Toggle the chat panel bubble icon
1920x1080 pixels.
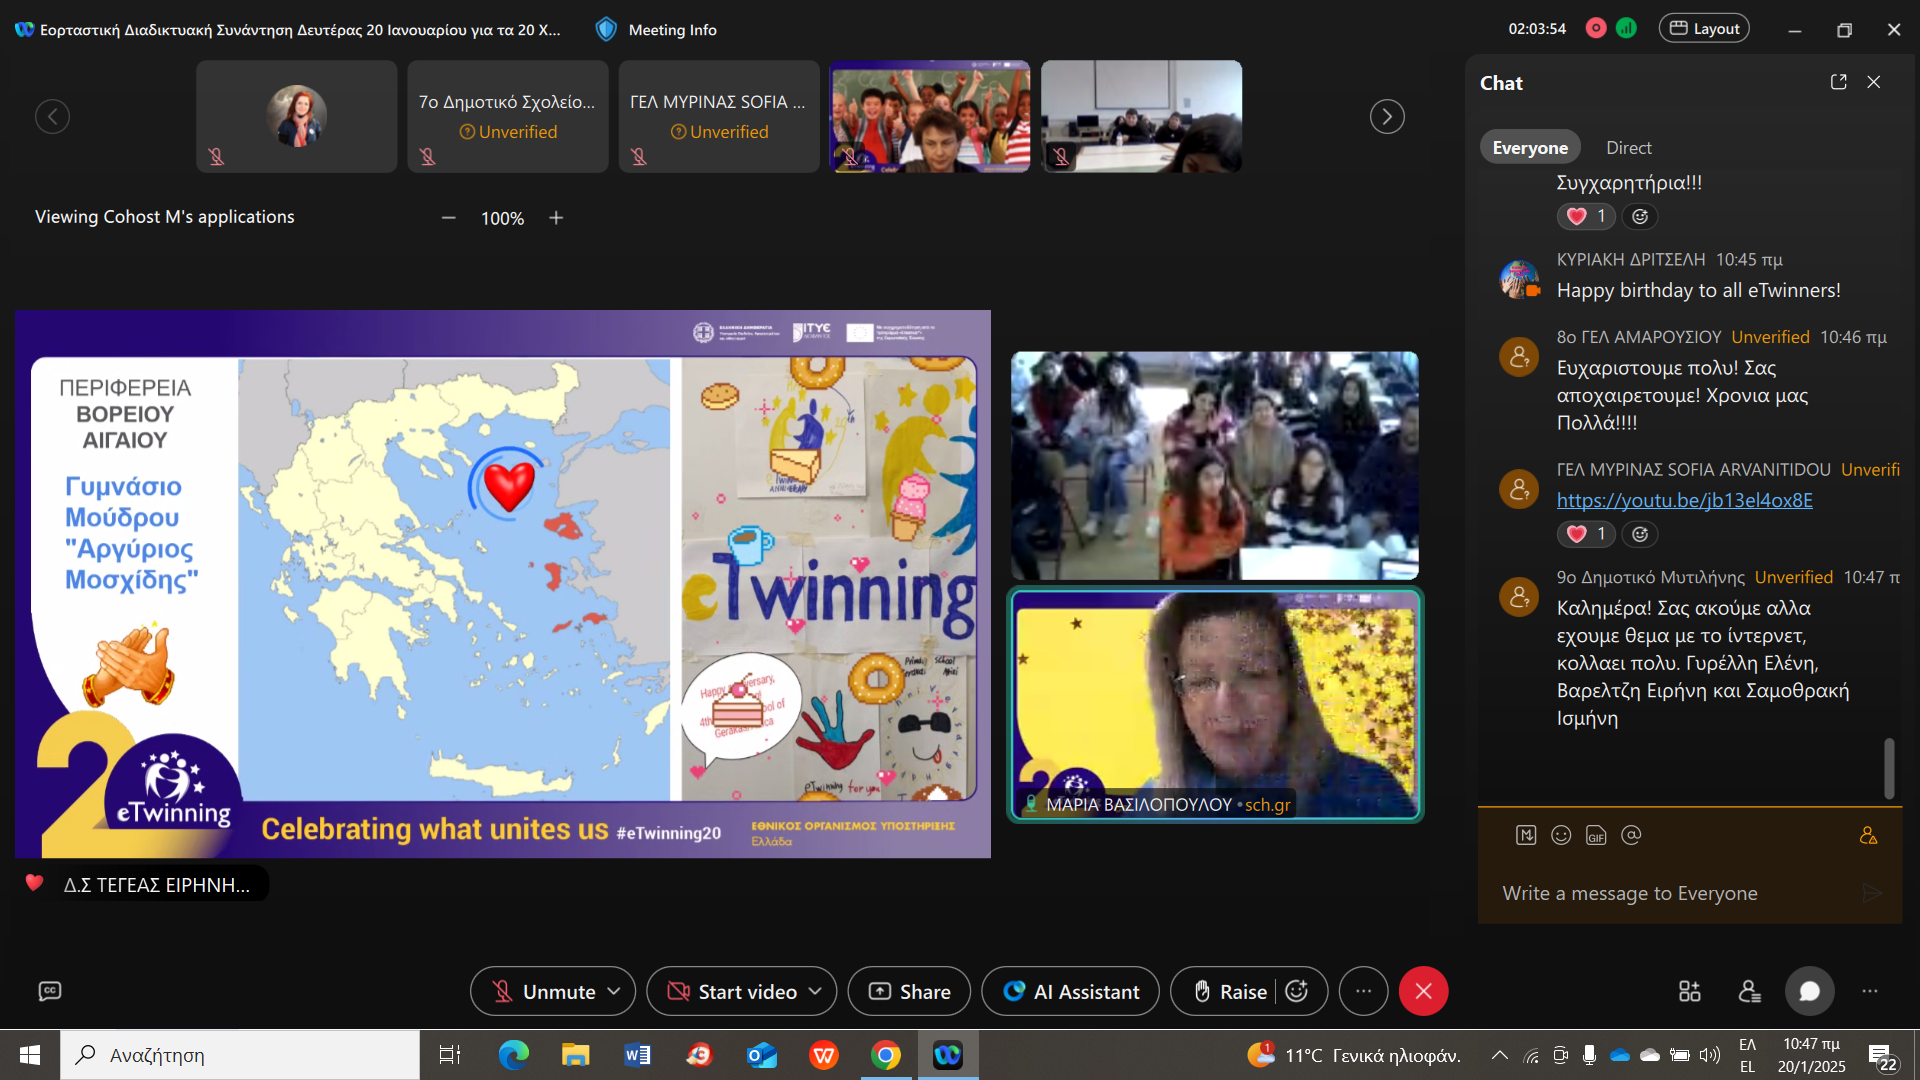coord(1809,991)
